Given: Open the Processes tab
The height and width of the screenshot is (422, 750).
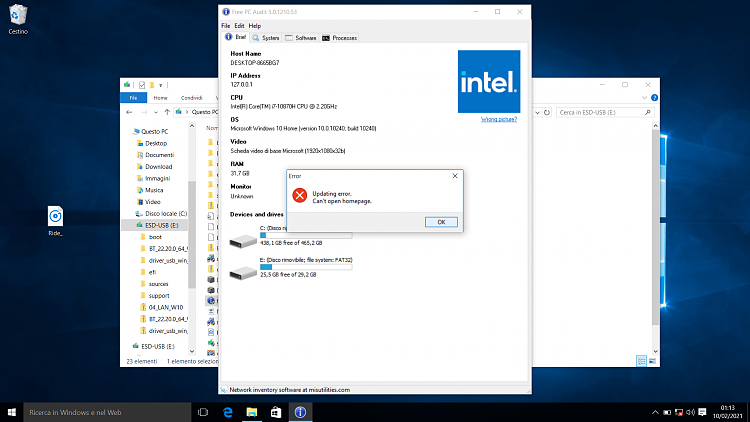Looking at the screenshot, I should pyautogui.click(x=338, y=37).
